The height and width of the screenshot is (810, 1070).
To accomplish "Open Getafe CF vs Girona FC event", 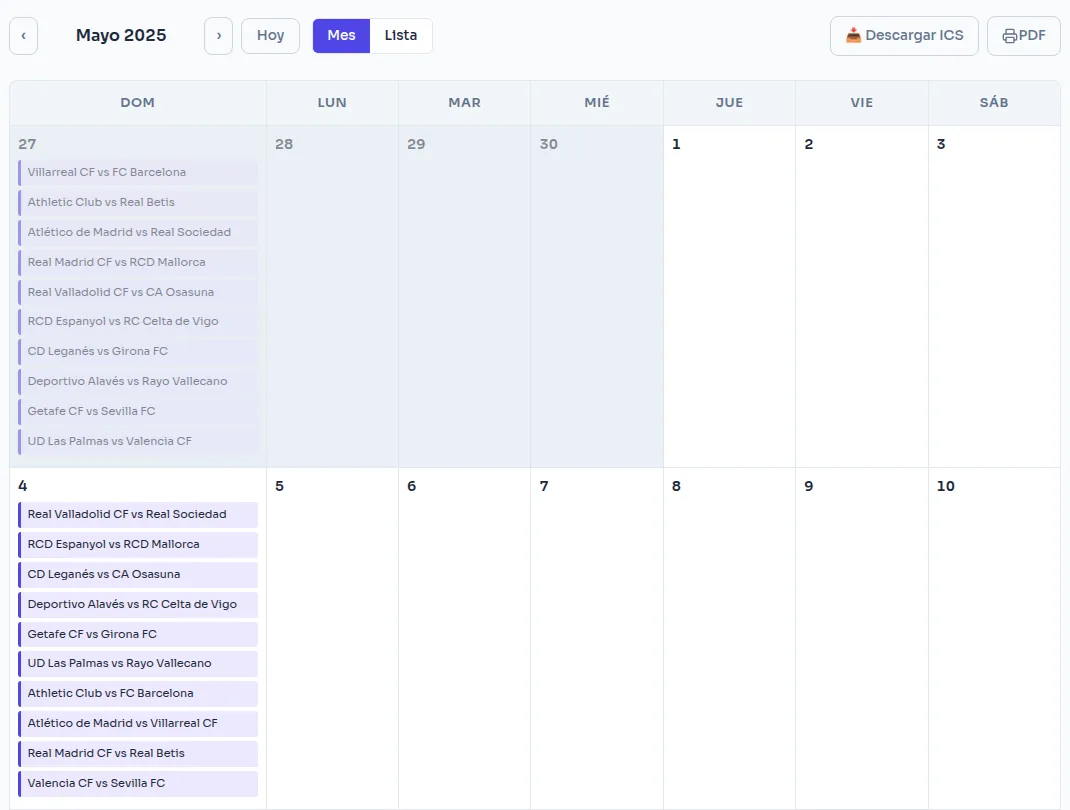I will point(138,635).
